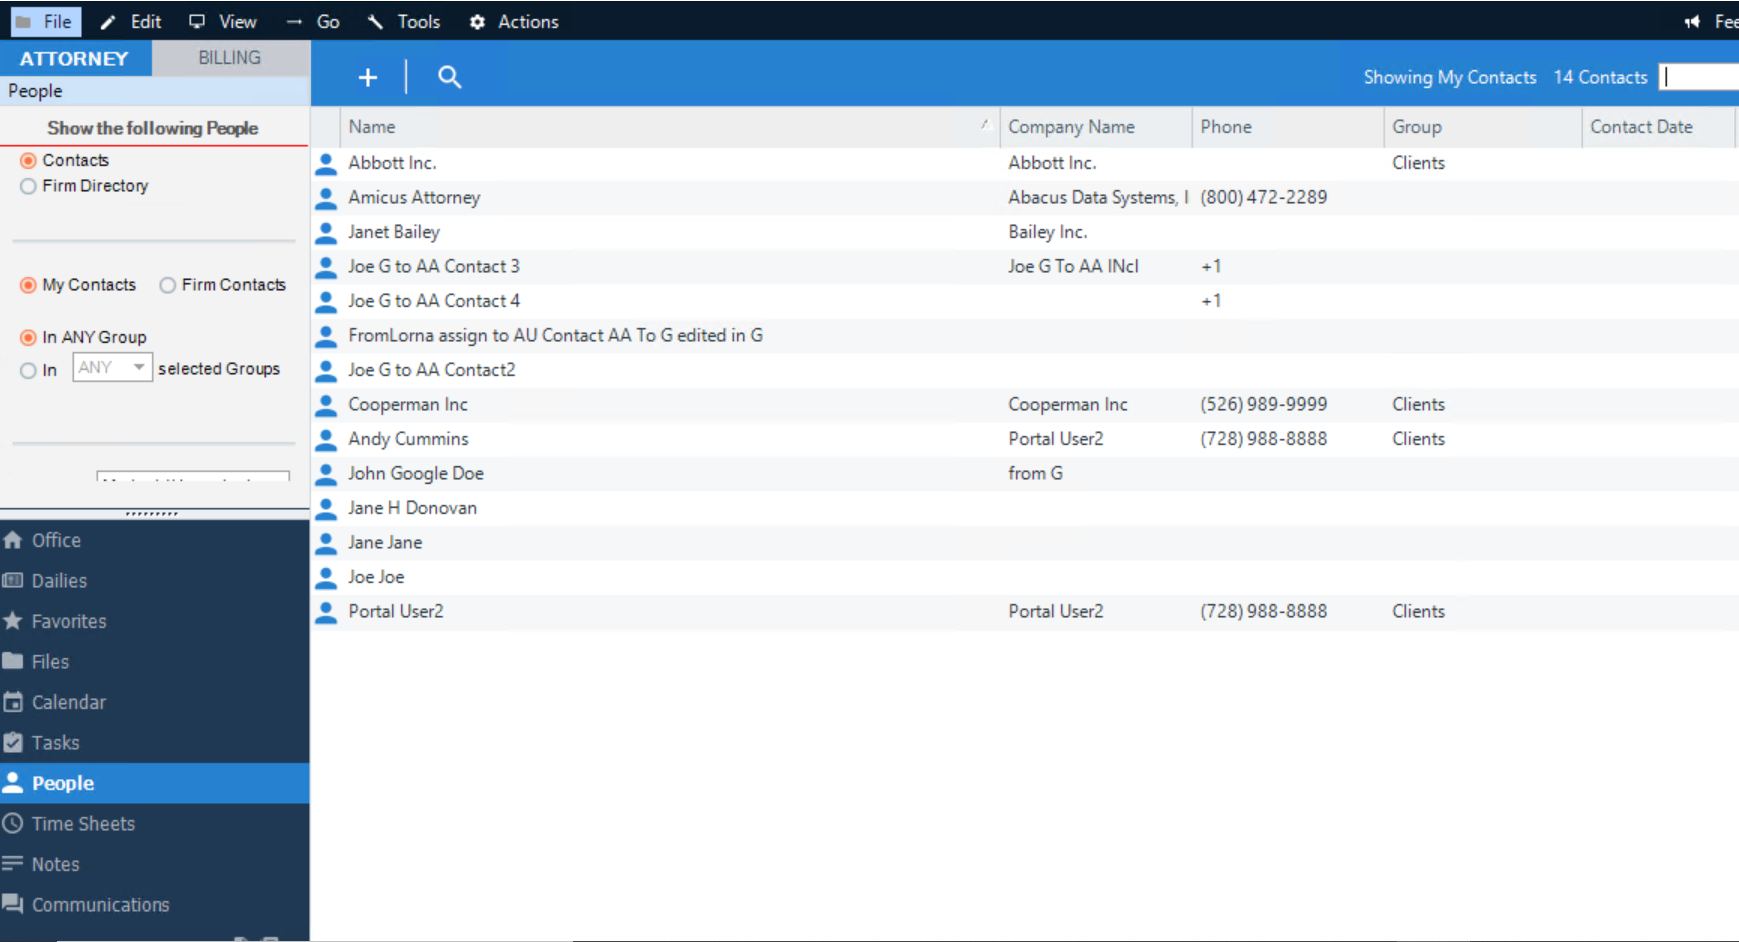The height and width of the screenshot is (942, 1739).
Task: Add a new contact with the plus icon
Action: point(367,76)
